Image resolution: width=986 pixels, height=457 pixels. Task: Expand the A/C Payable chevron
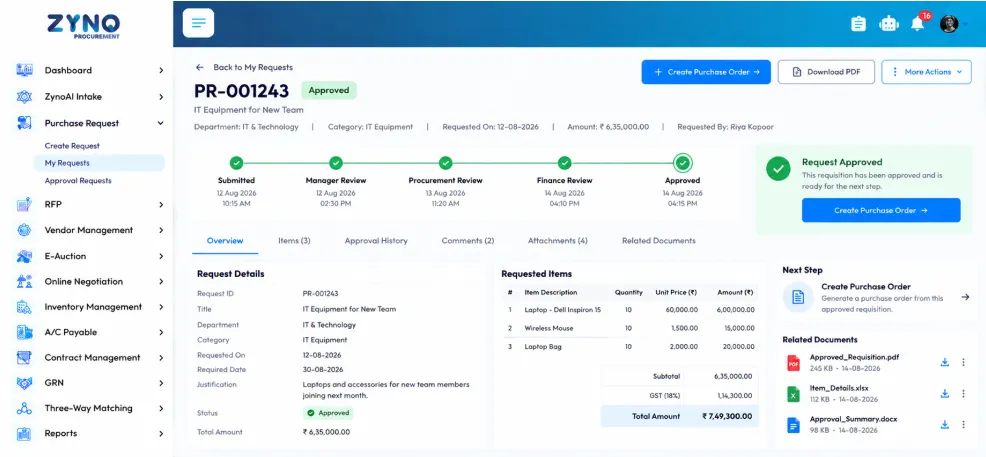coord(161,332)
